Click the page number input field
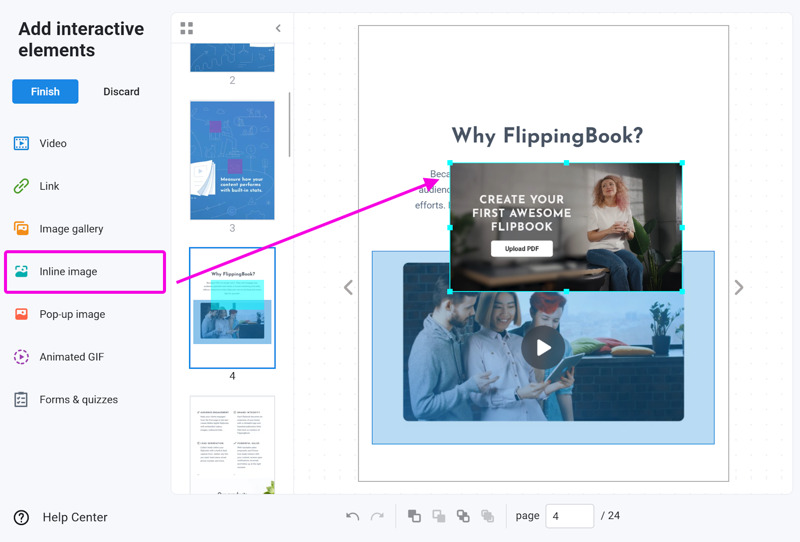The image size is (800, 542). (x=569, y=516)
